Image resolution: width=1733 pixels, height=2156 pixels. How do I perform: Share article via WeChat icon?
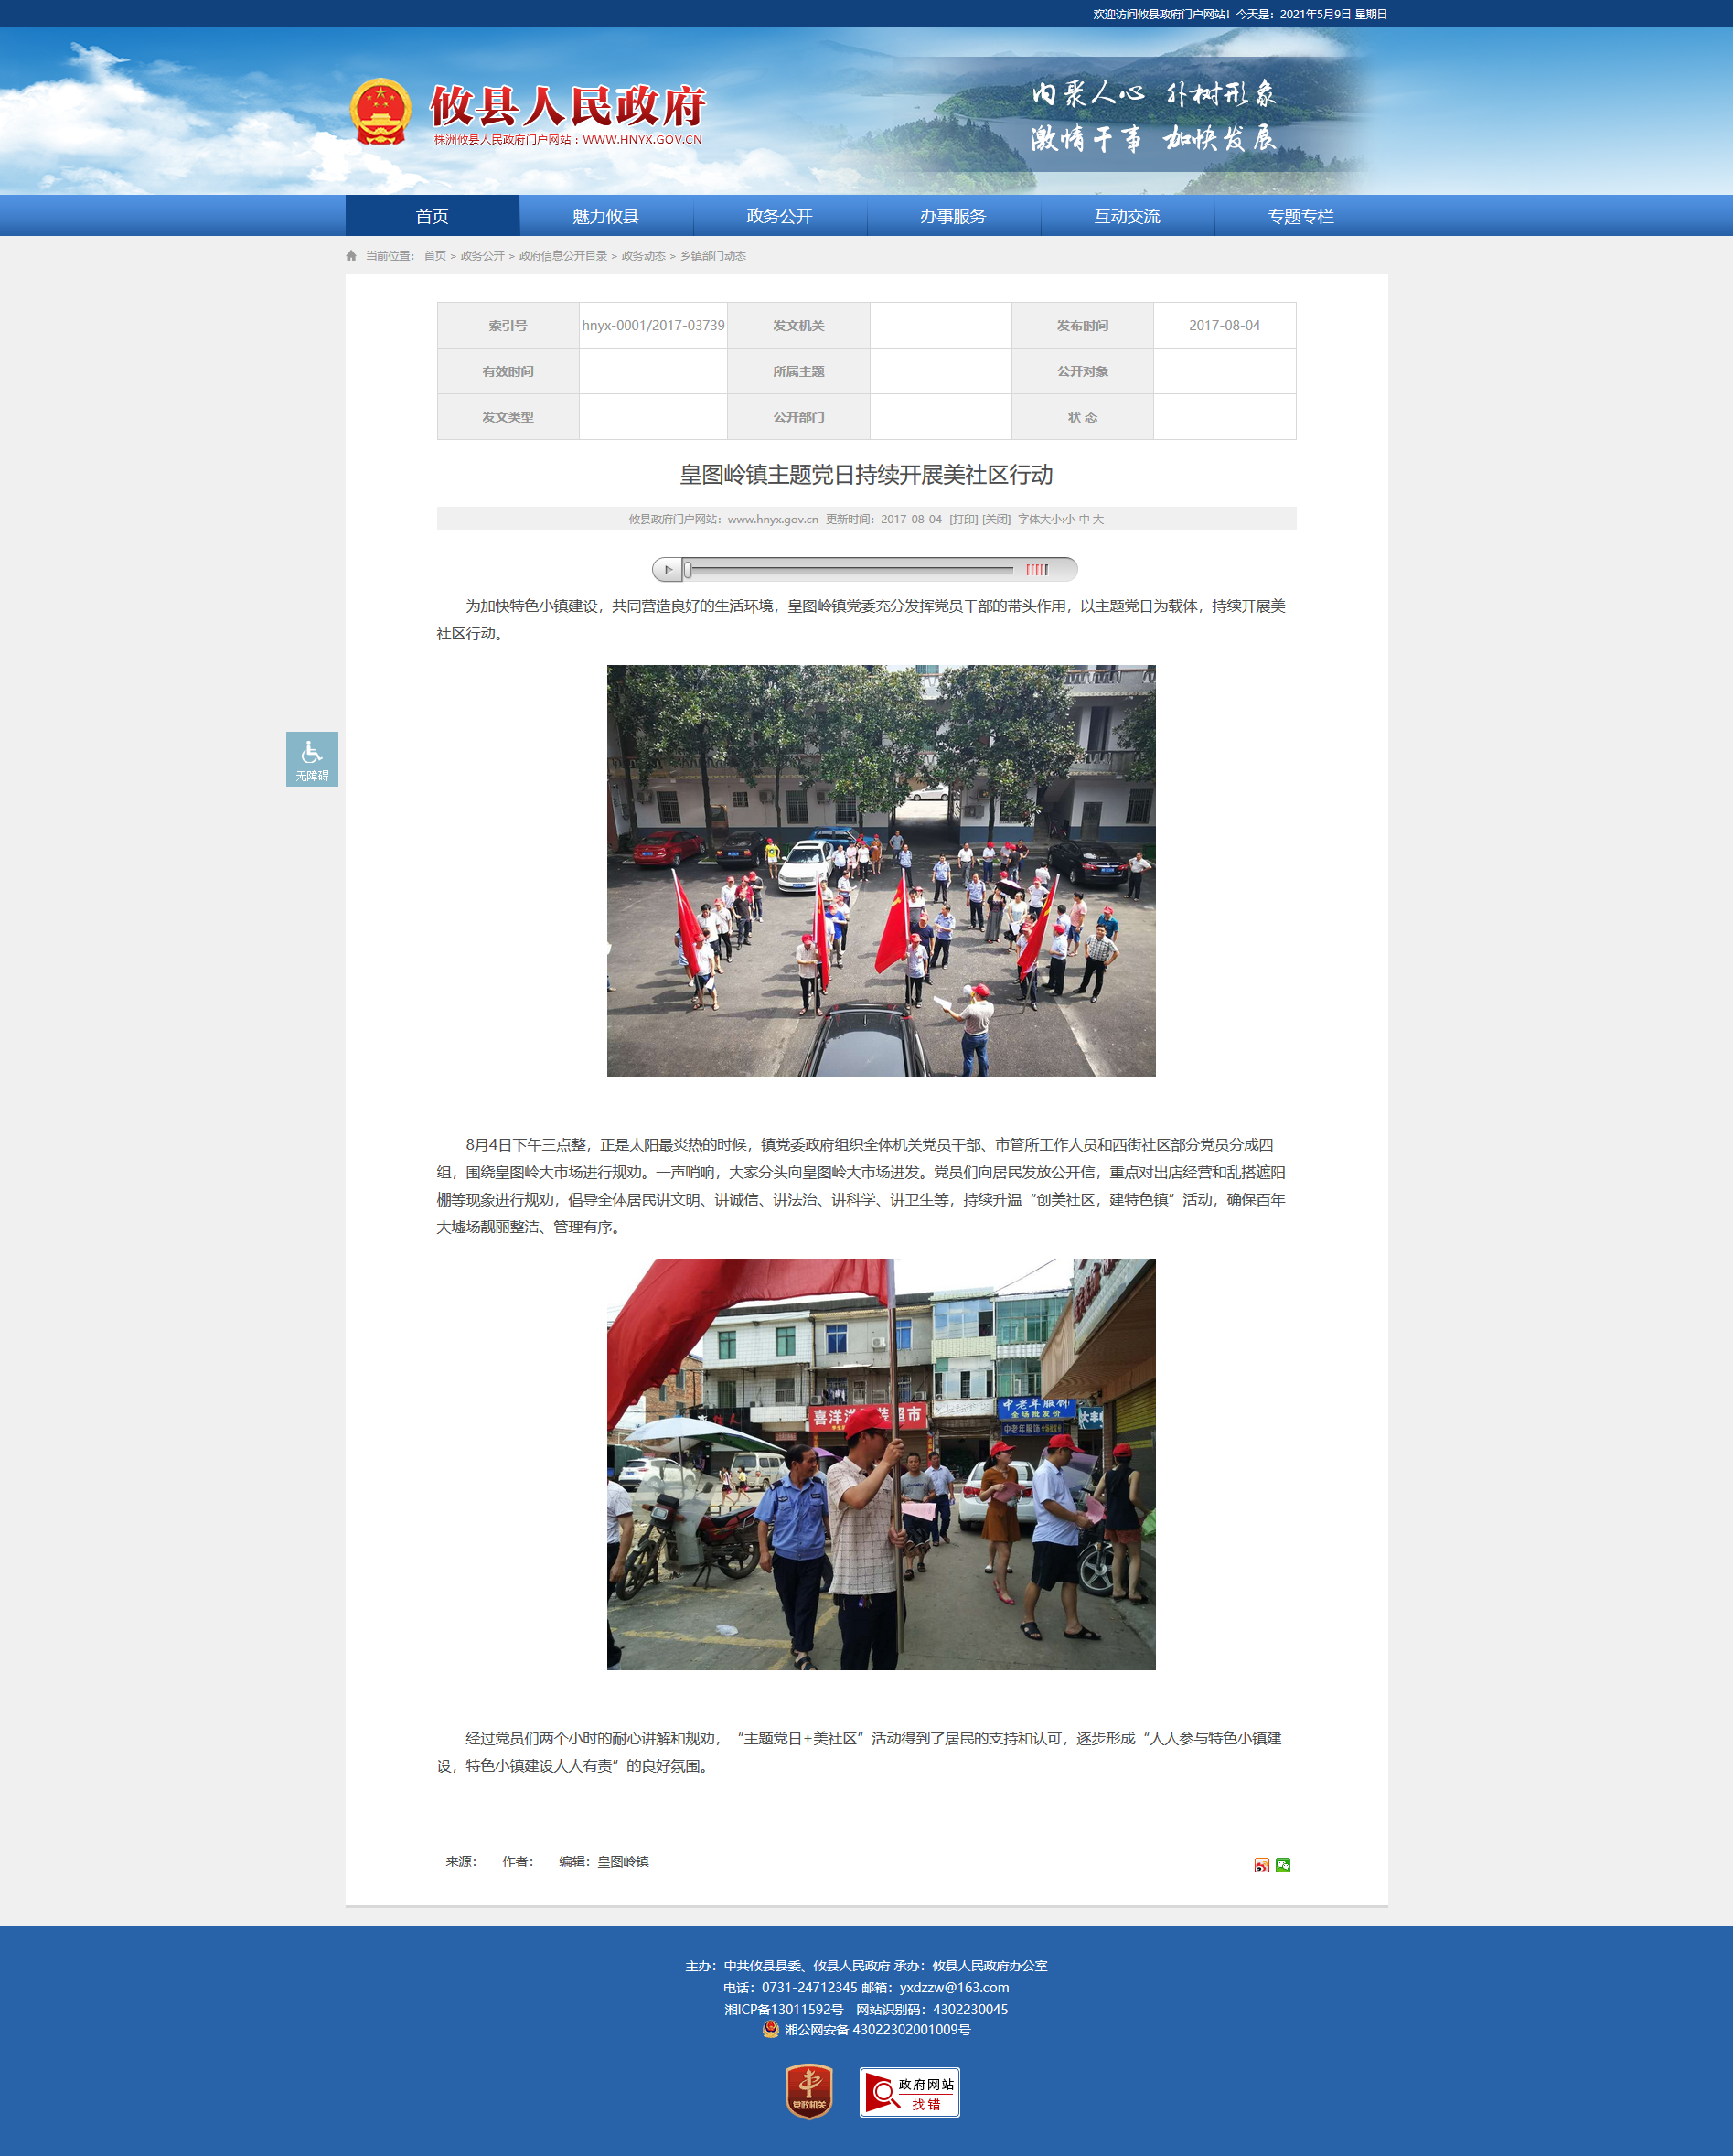[x=1283, y=1865]
